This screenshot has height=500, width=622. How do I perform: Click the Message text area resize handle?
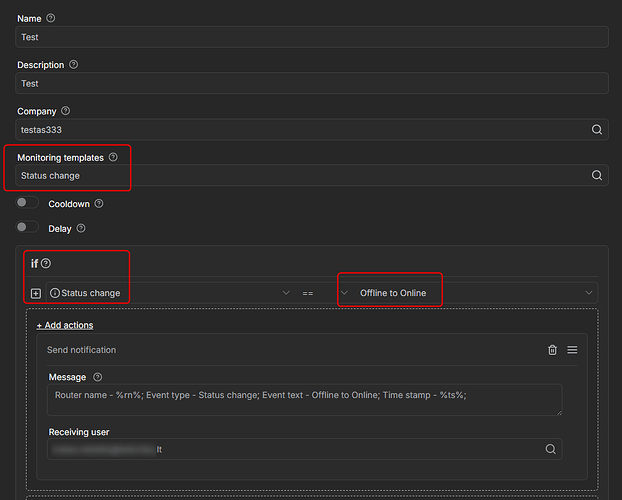point(559,413)
